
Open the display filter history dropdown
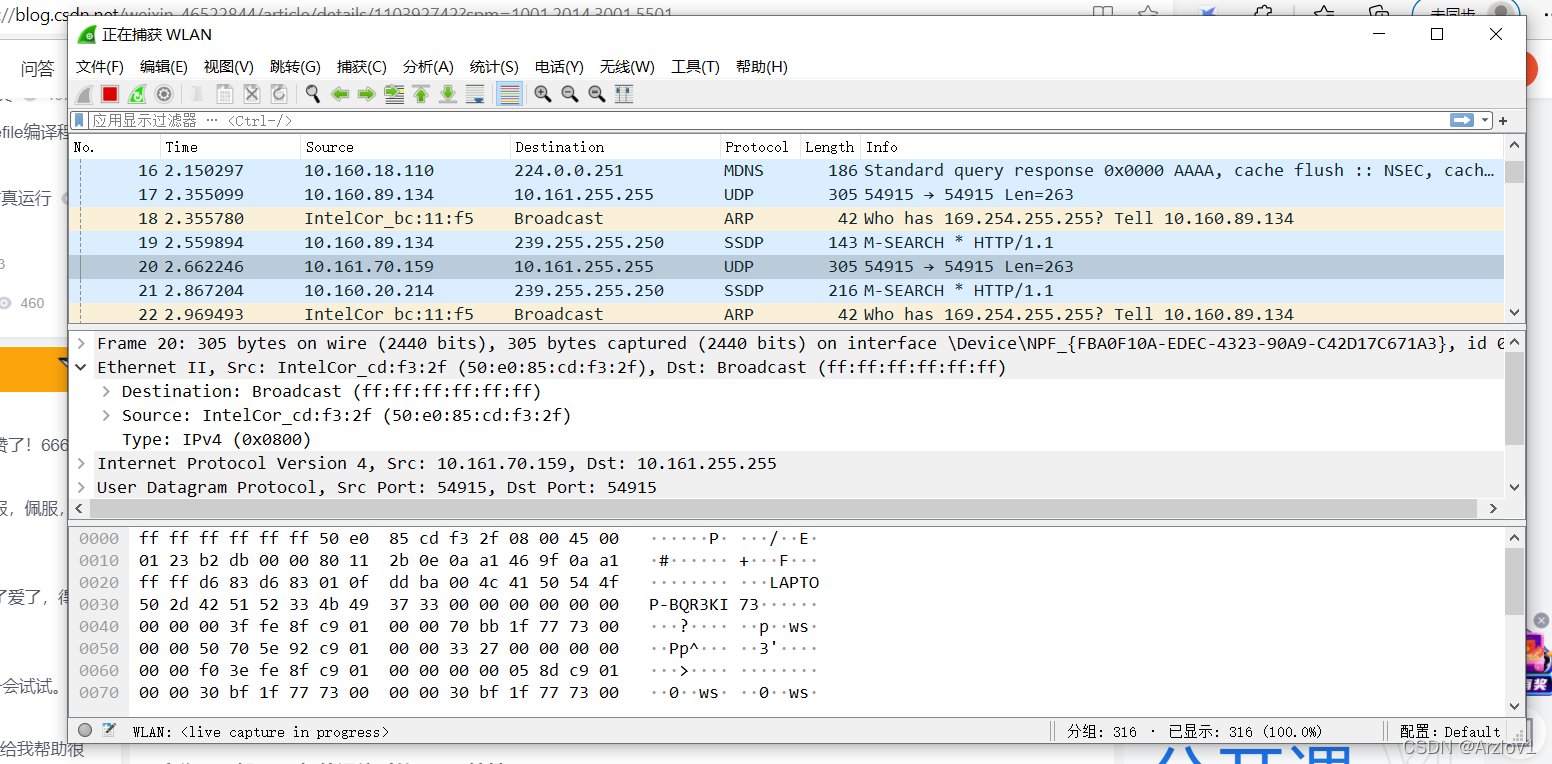[1485, 120]
